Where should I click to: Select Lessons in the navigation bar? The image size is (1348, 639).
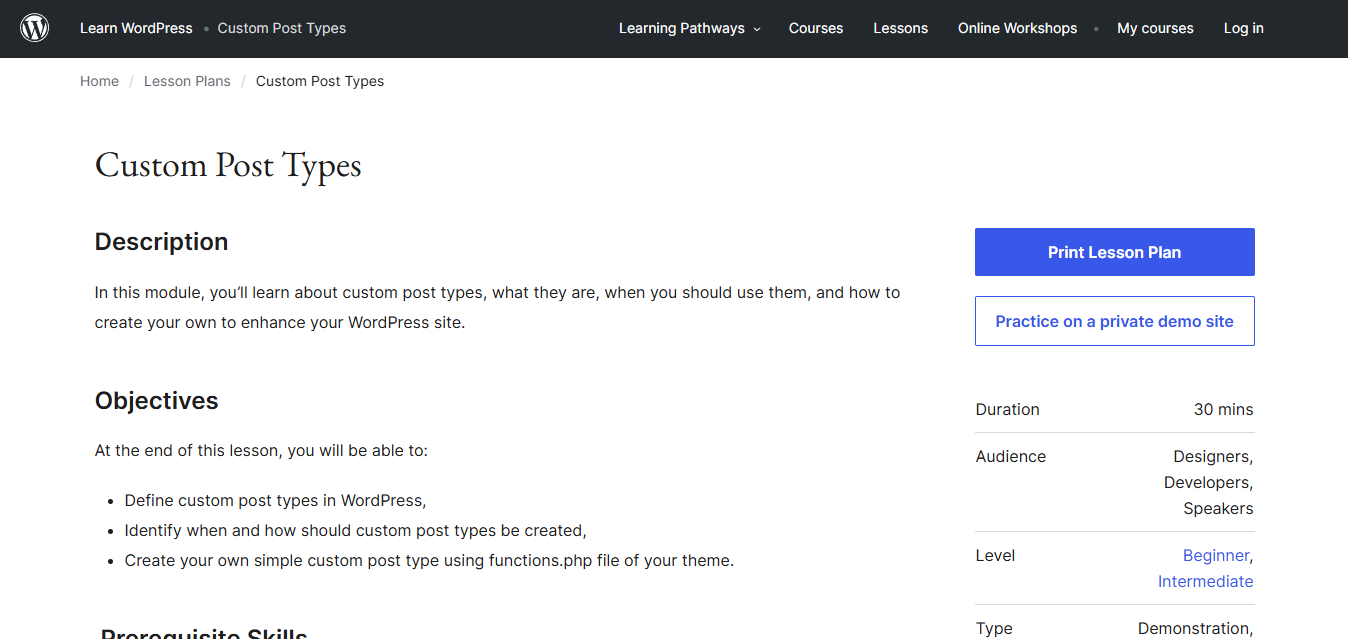(900, 28)
